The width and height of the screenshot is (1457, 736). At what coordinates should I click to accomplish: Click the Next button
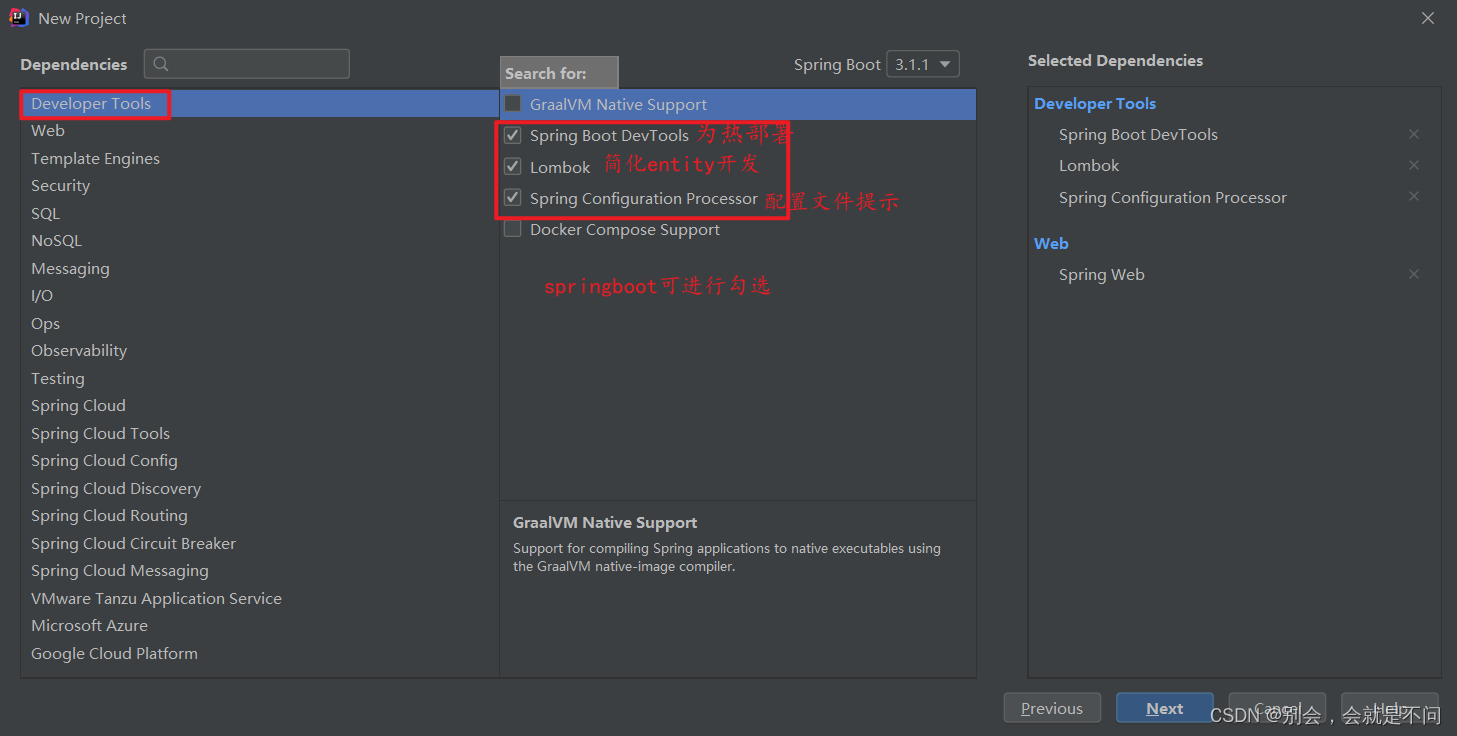tap(1165, 708)
